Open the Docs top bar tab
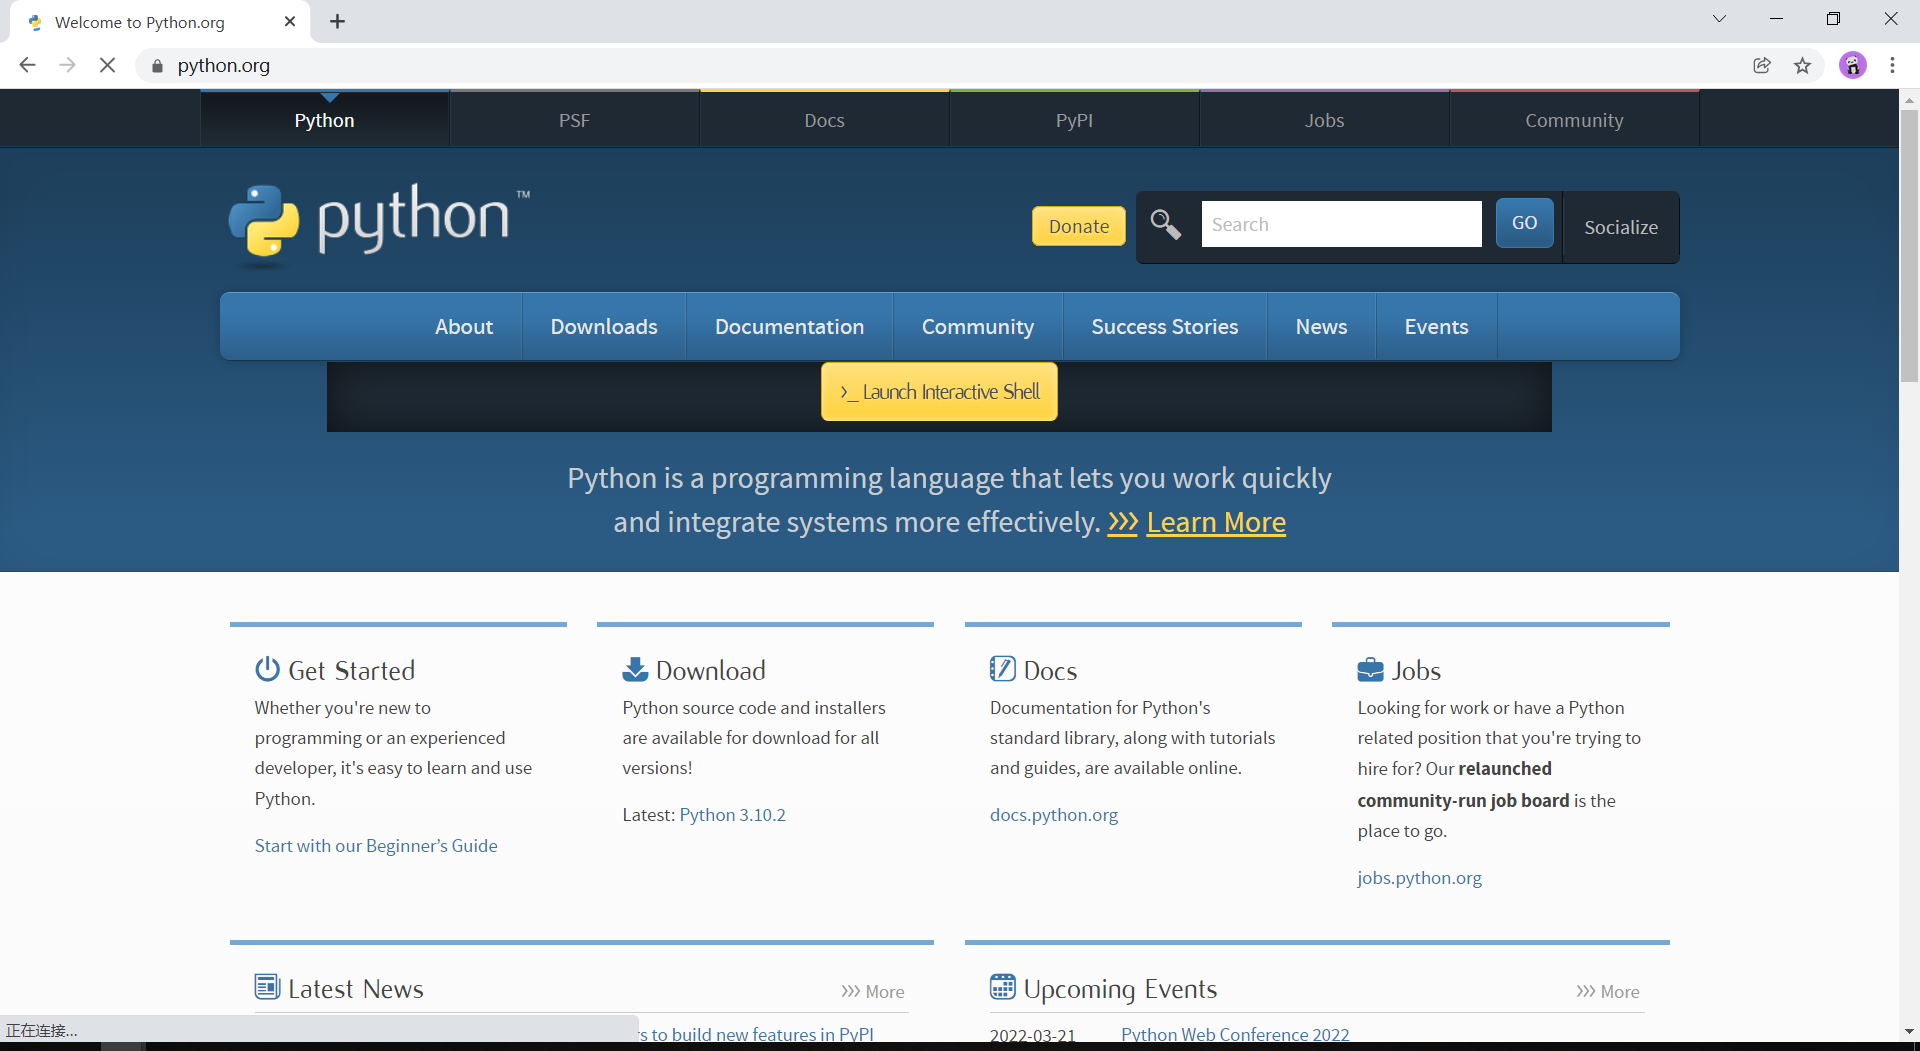The image size is (1920, 1051). [824, 119]
